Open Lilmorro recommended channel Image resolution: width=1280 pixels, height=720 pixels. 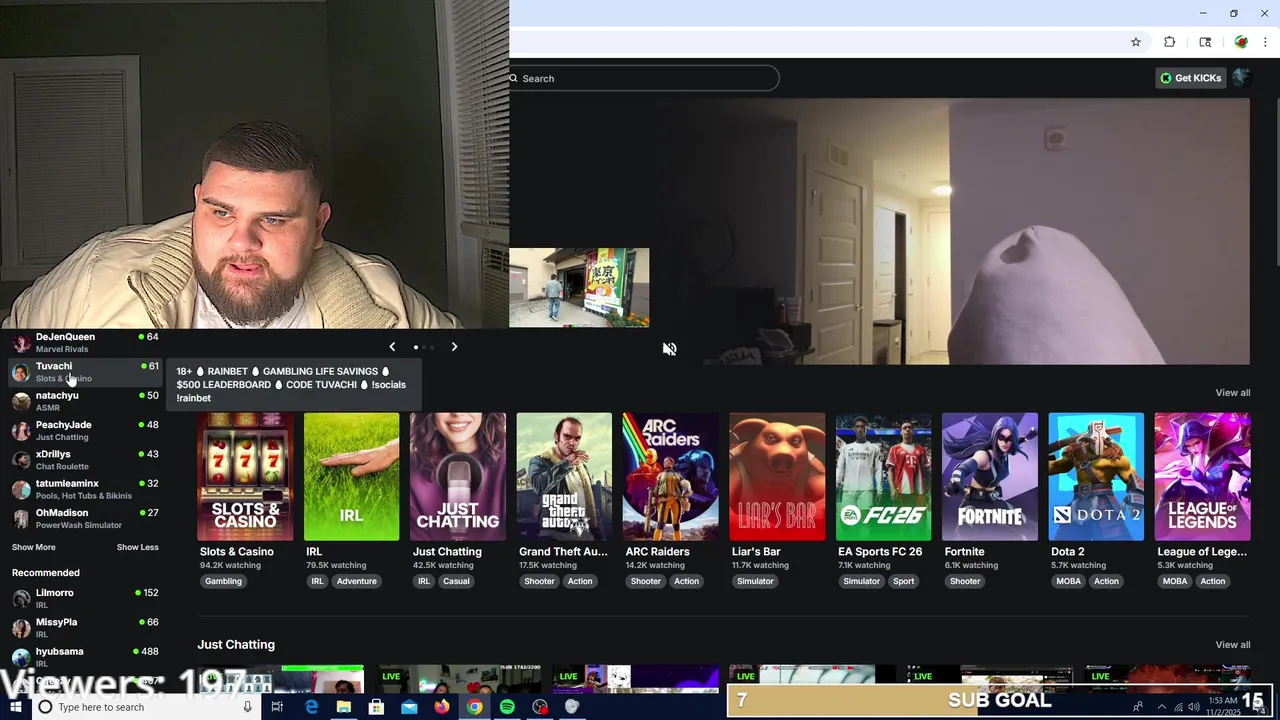pyautogui.click(x=85, y=598)
